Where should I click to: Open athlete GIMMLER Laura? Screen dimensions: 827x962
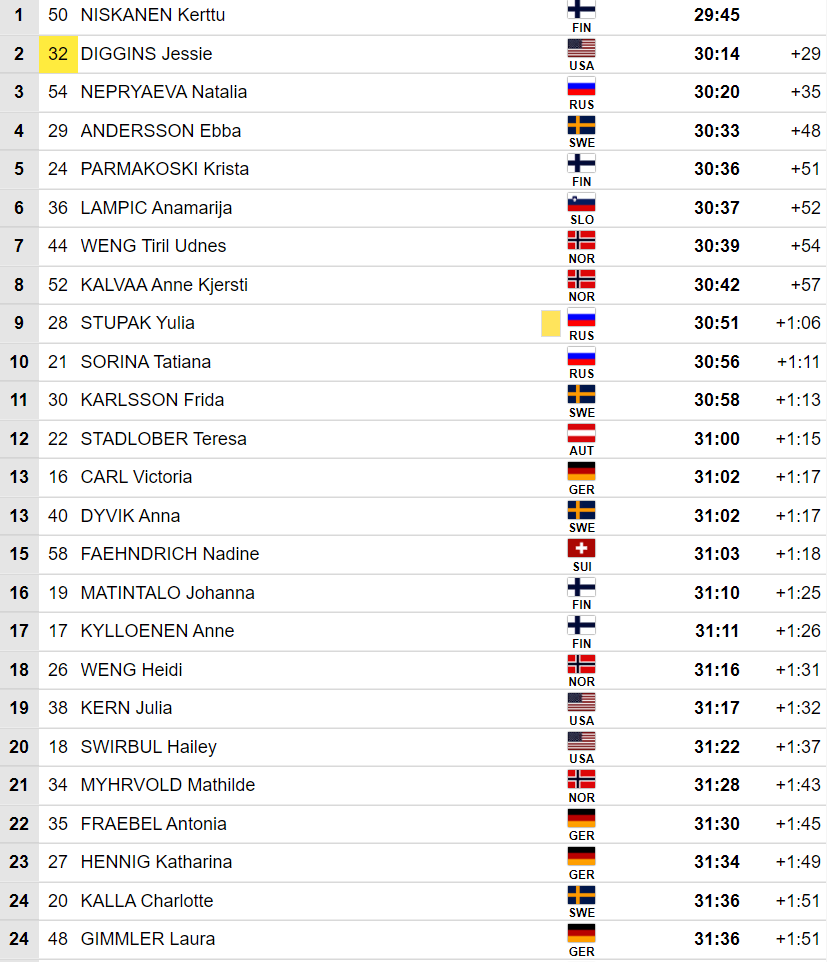(x=148, y=939)
